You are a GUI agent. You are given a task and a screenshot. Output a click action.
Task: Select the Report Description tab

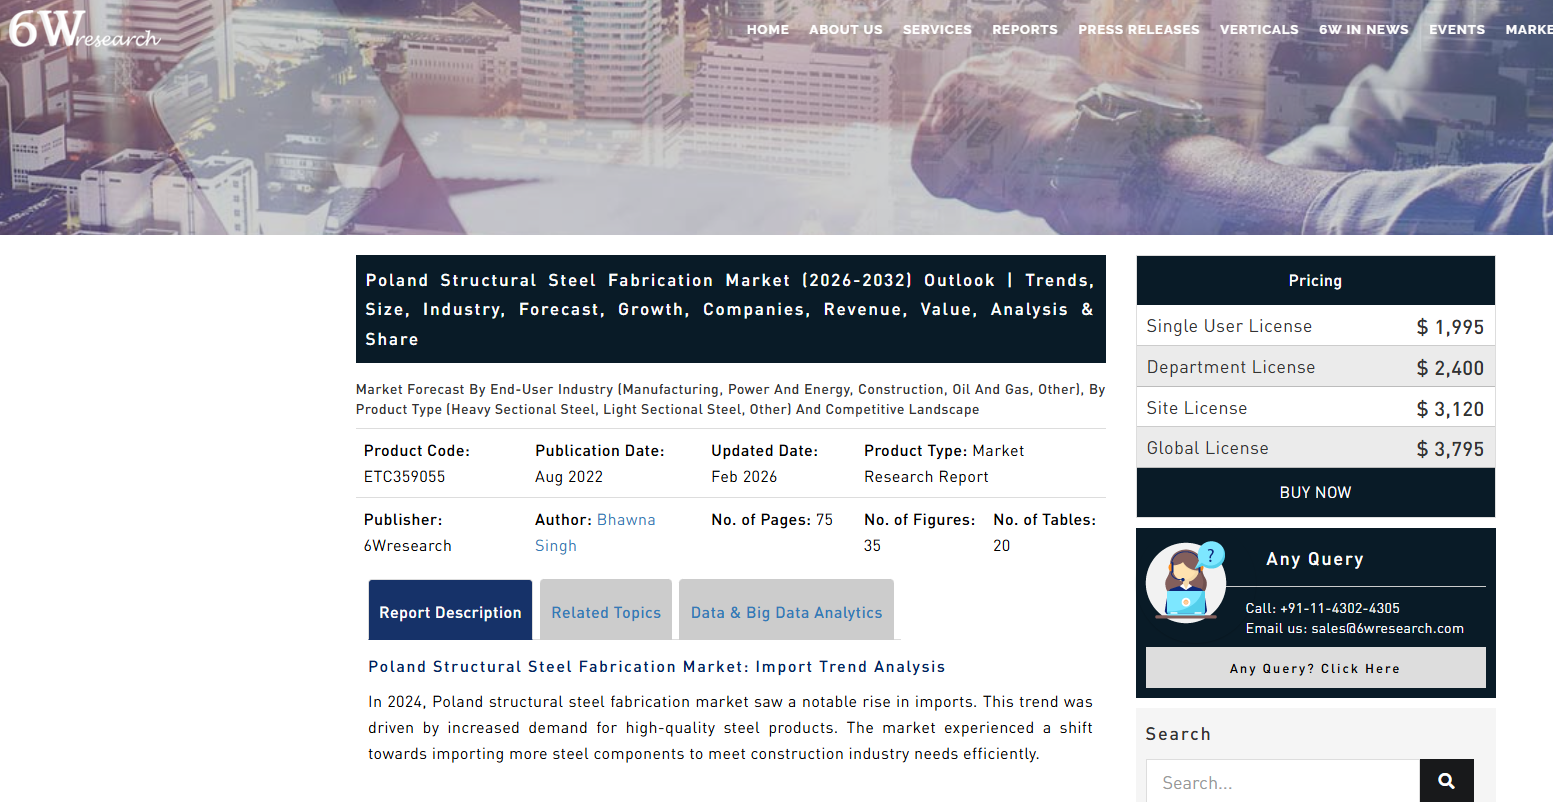click(x=450, y=612)
